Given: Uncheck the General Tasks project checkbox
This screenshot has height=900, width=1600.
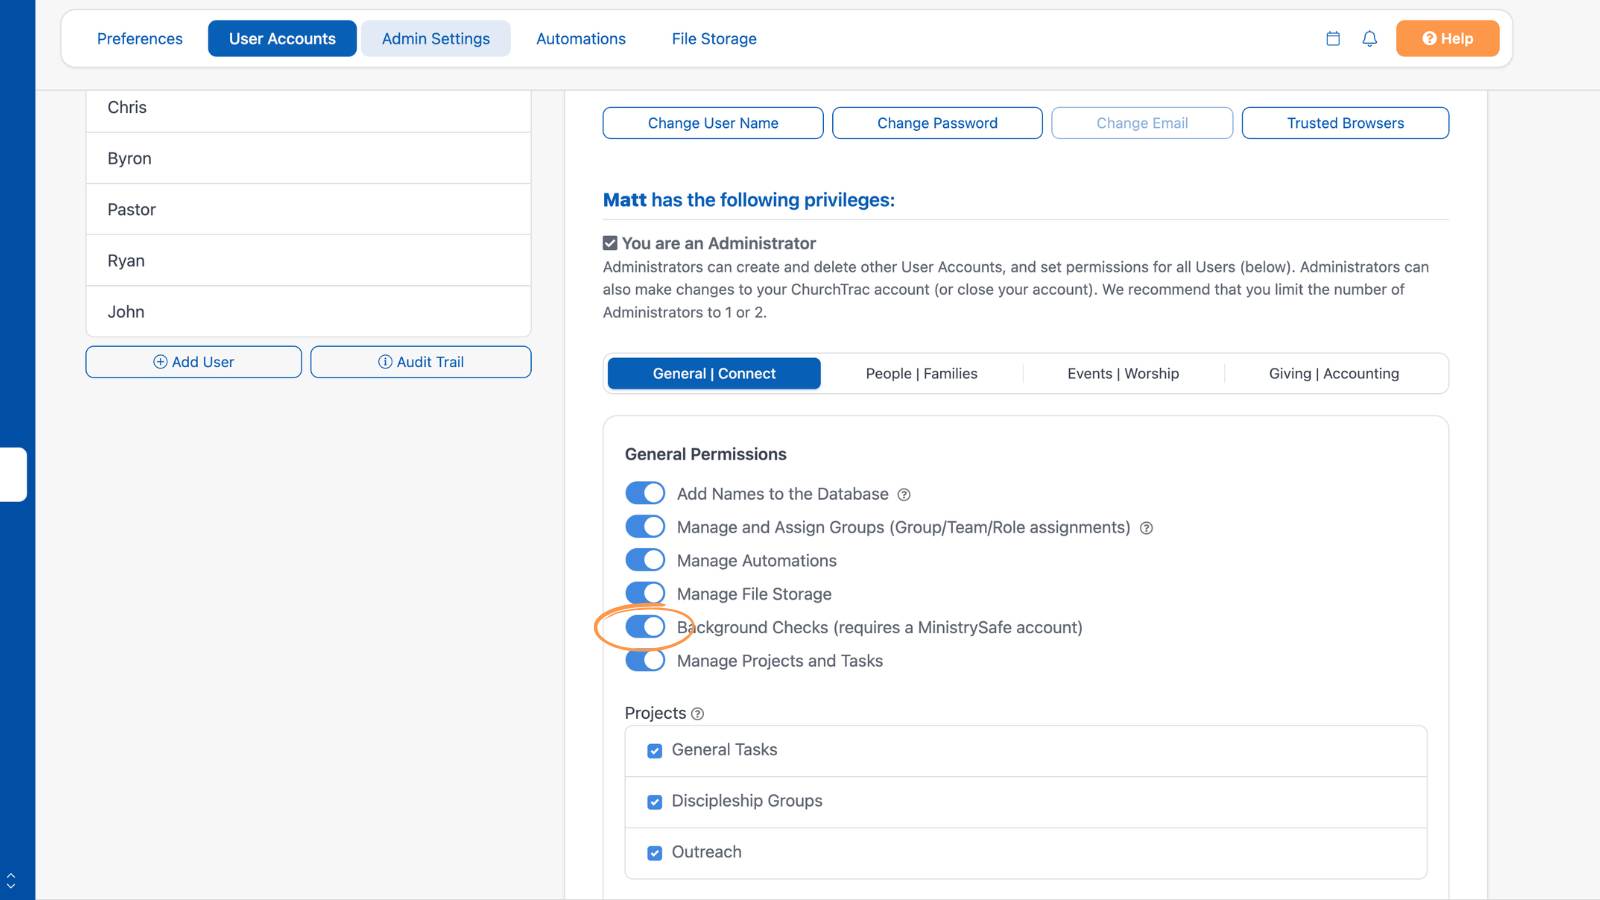Looking at the screenshot, I should point(655,751).
